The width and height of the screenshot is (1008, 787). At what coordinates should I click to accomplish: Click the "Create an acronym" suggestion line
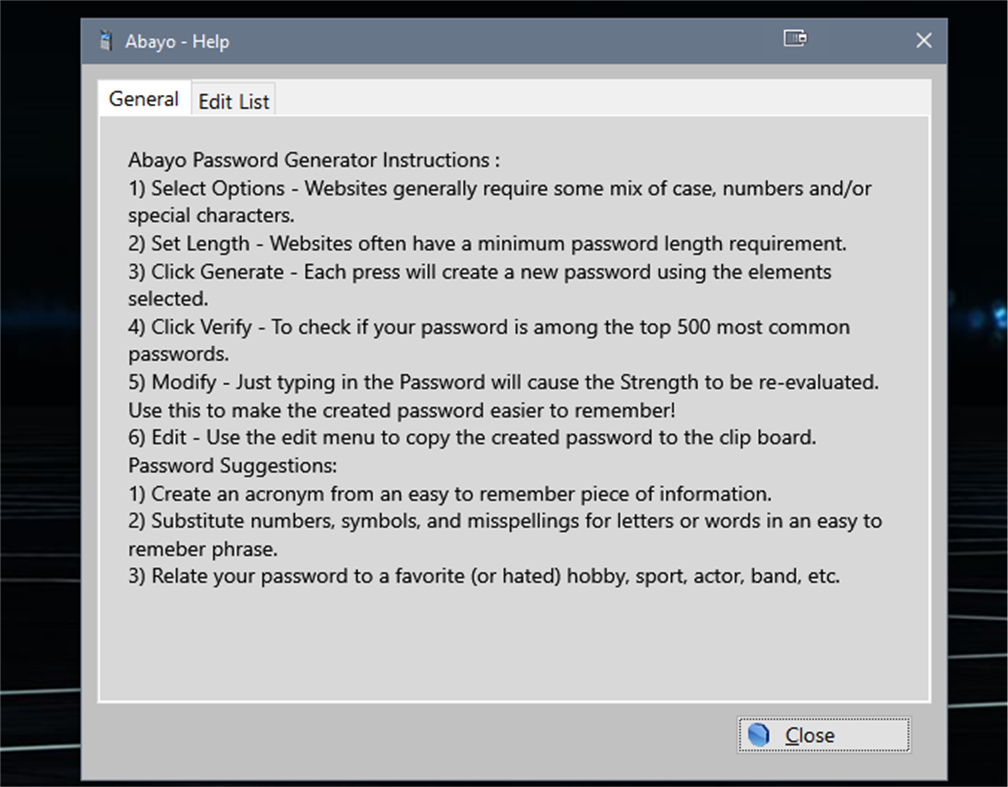click(x=450, y=493)
